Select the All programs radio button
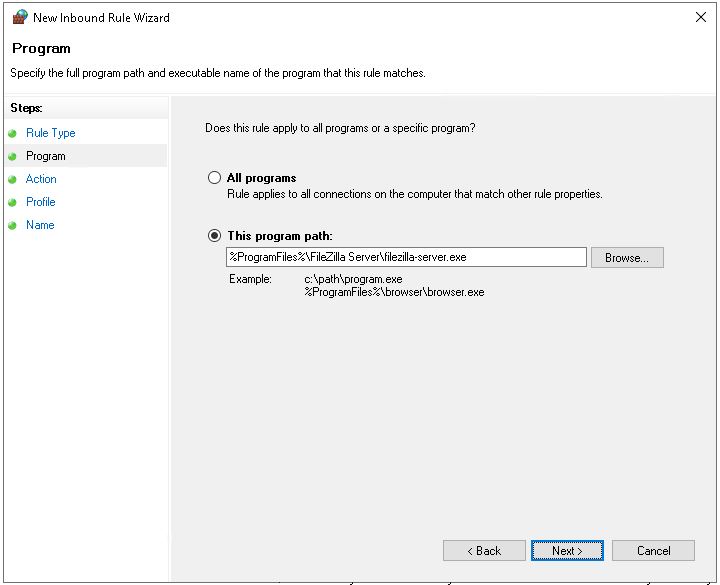The width and height of the screenshot is (720, 585). [214, 178]
